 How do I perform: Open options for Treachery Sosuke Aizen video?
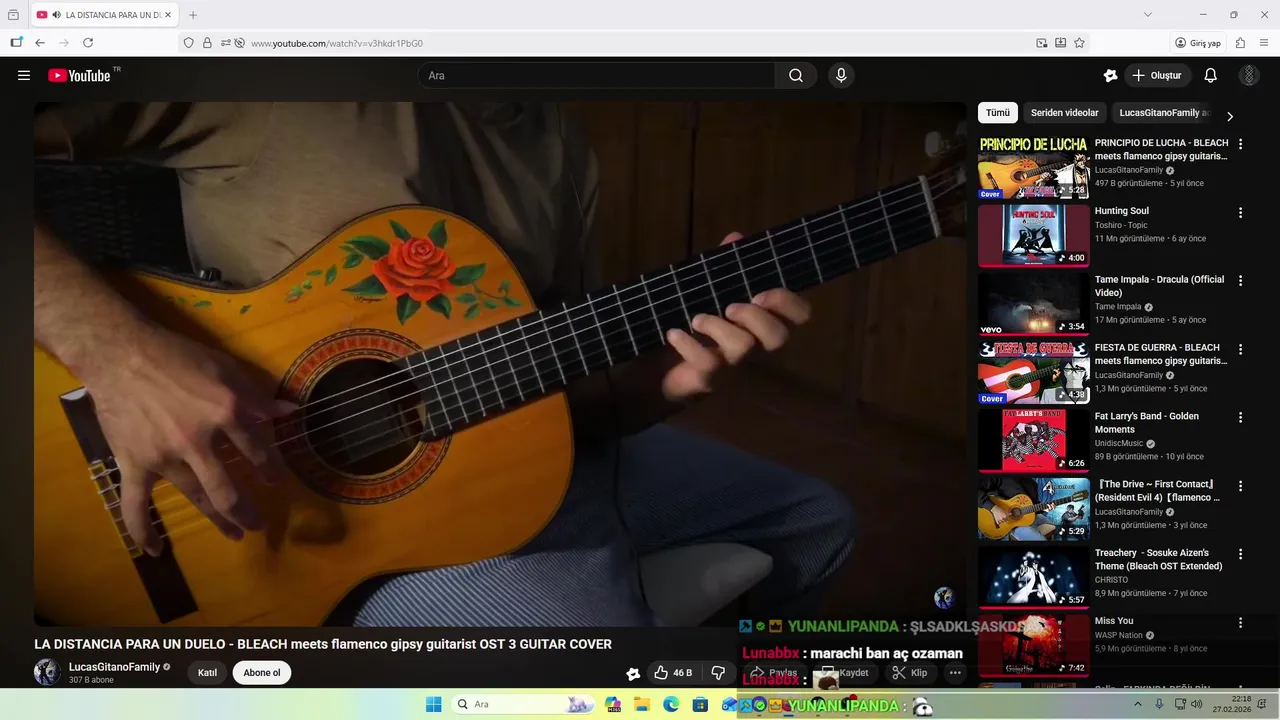[x=1240, y=554]
